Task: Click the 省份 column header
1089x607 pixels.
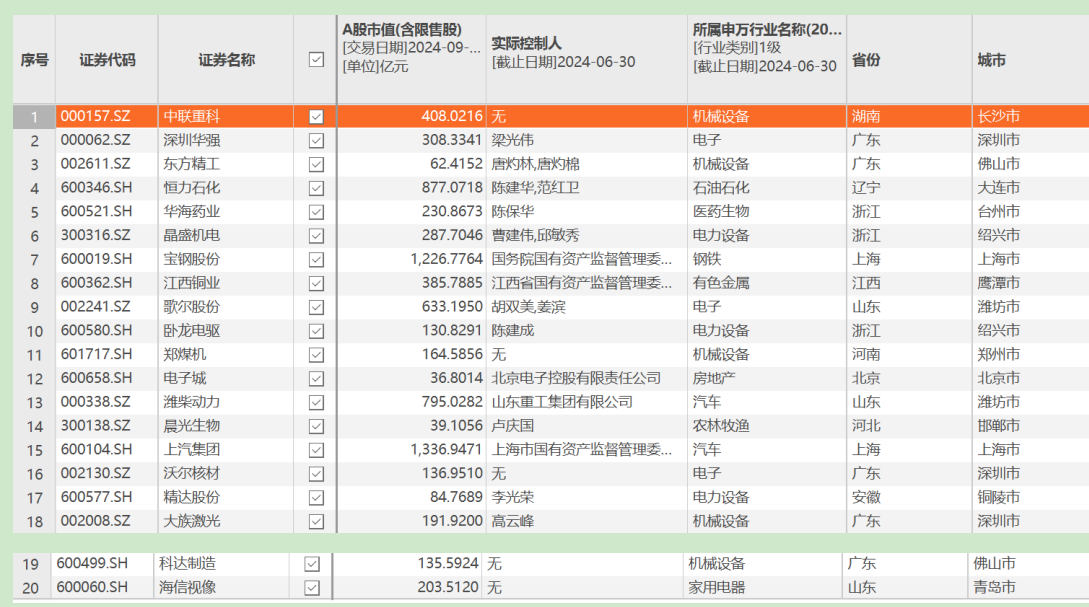Action: [909, 60]
